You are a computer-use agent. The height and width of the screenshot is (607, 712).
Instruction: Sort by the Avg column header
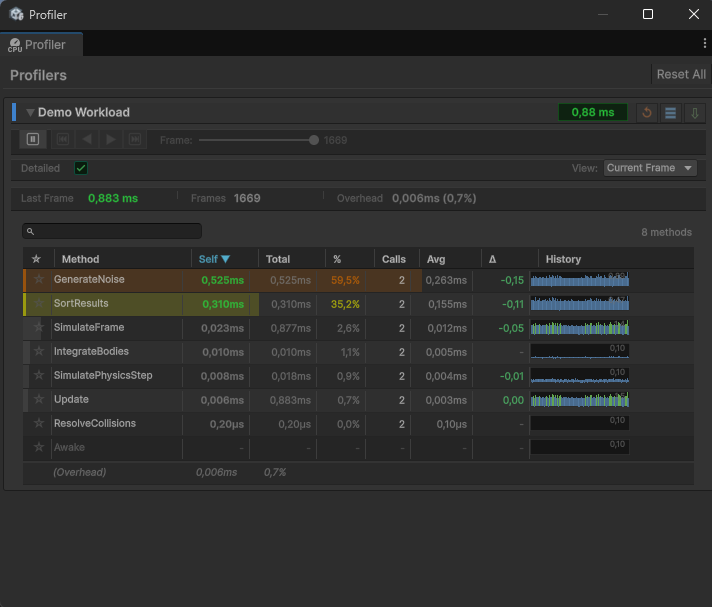click(x=436, y=259)
